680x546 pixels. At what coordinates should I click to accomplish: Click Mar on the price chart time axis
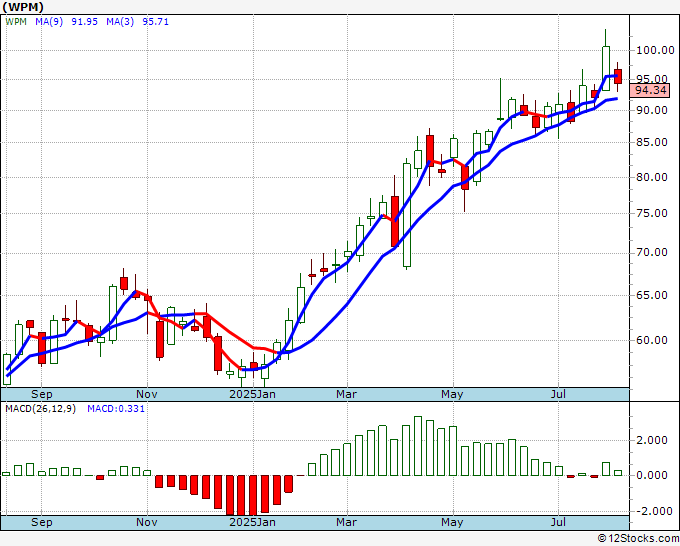(x=347, y=394)
